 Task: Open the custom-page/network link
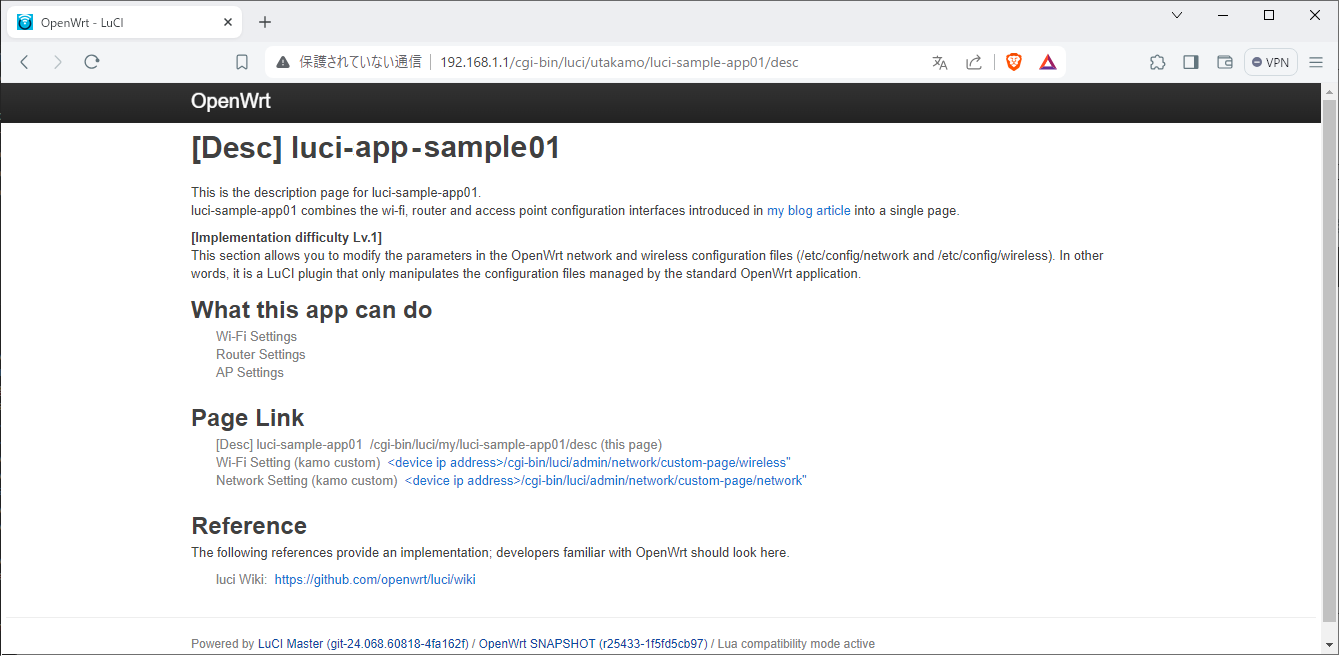pos(605,480)
